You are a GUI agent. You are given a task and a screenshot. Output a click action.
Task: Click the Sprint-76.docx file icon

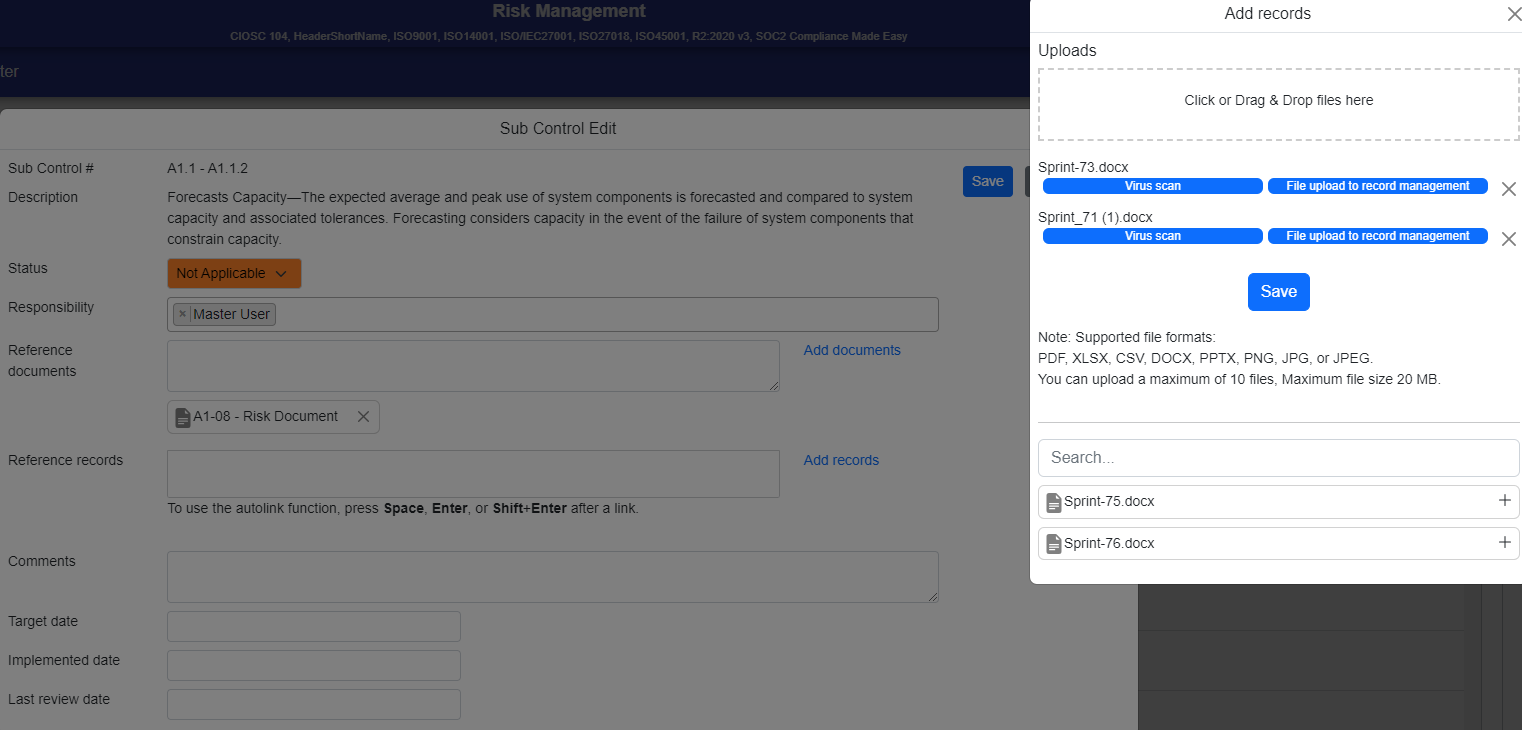(1053, 544)
